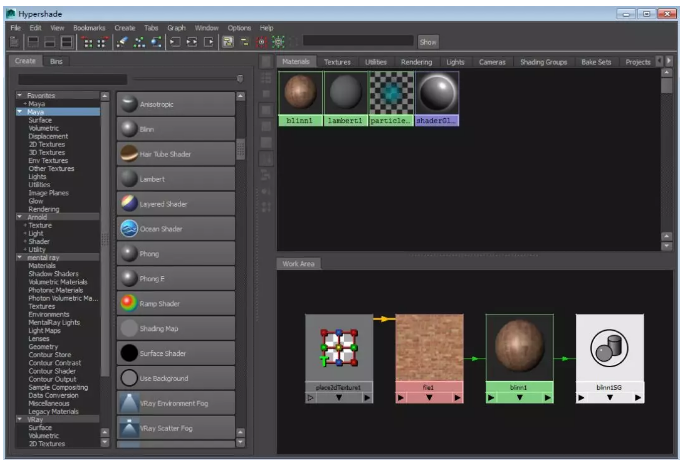Toggle blinn1 node's center display arrow

(519, 397)
